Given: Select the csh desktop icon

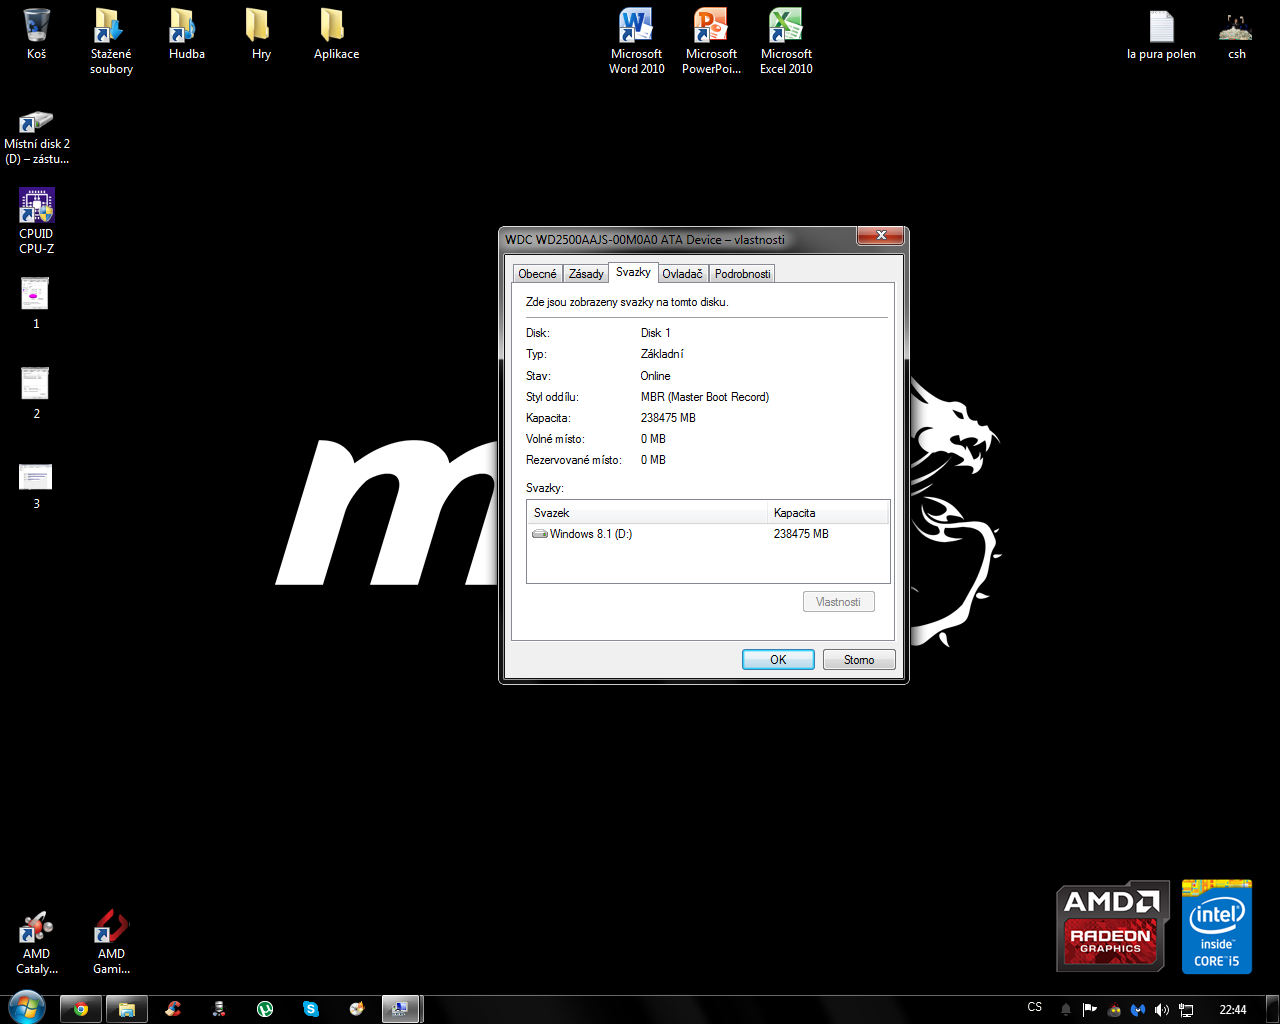Looking at the screenshot, I should [x=1236, y=35].
